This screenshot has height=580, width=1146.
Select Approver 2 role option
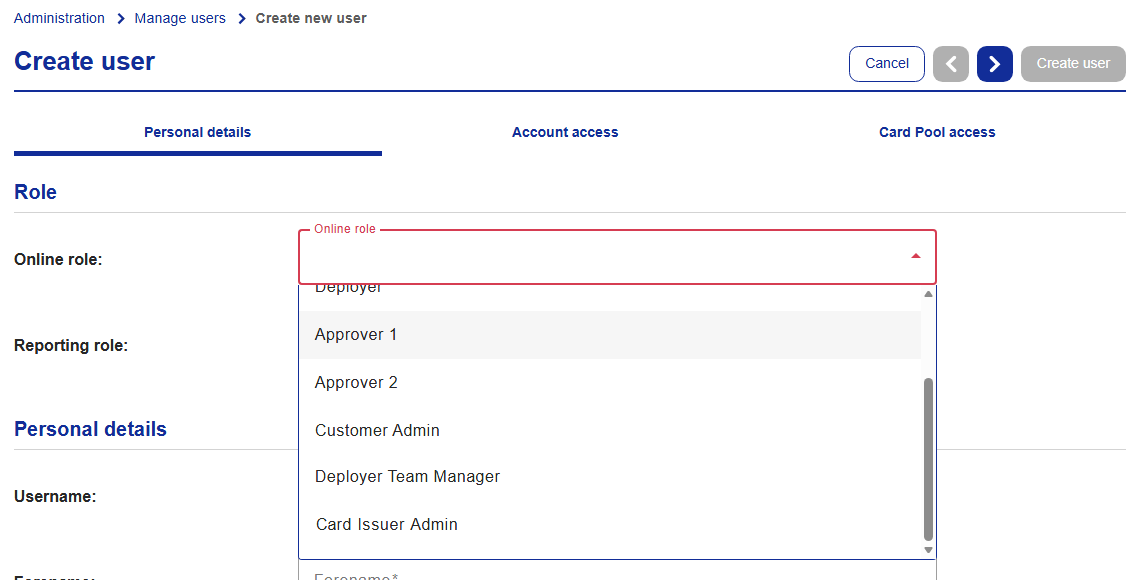[x=610, y=382]
